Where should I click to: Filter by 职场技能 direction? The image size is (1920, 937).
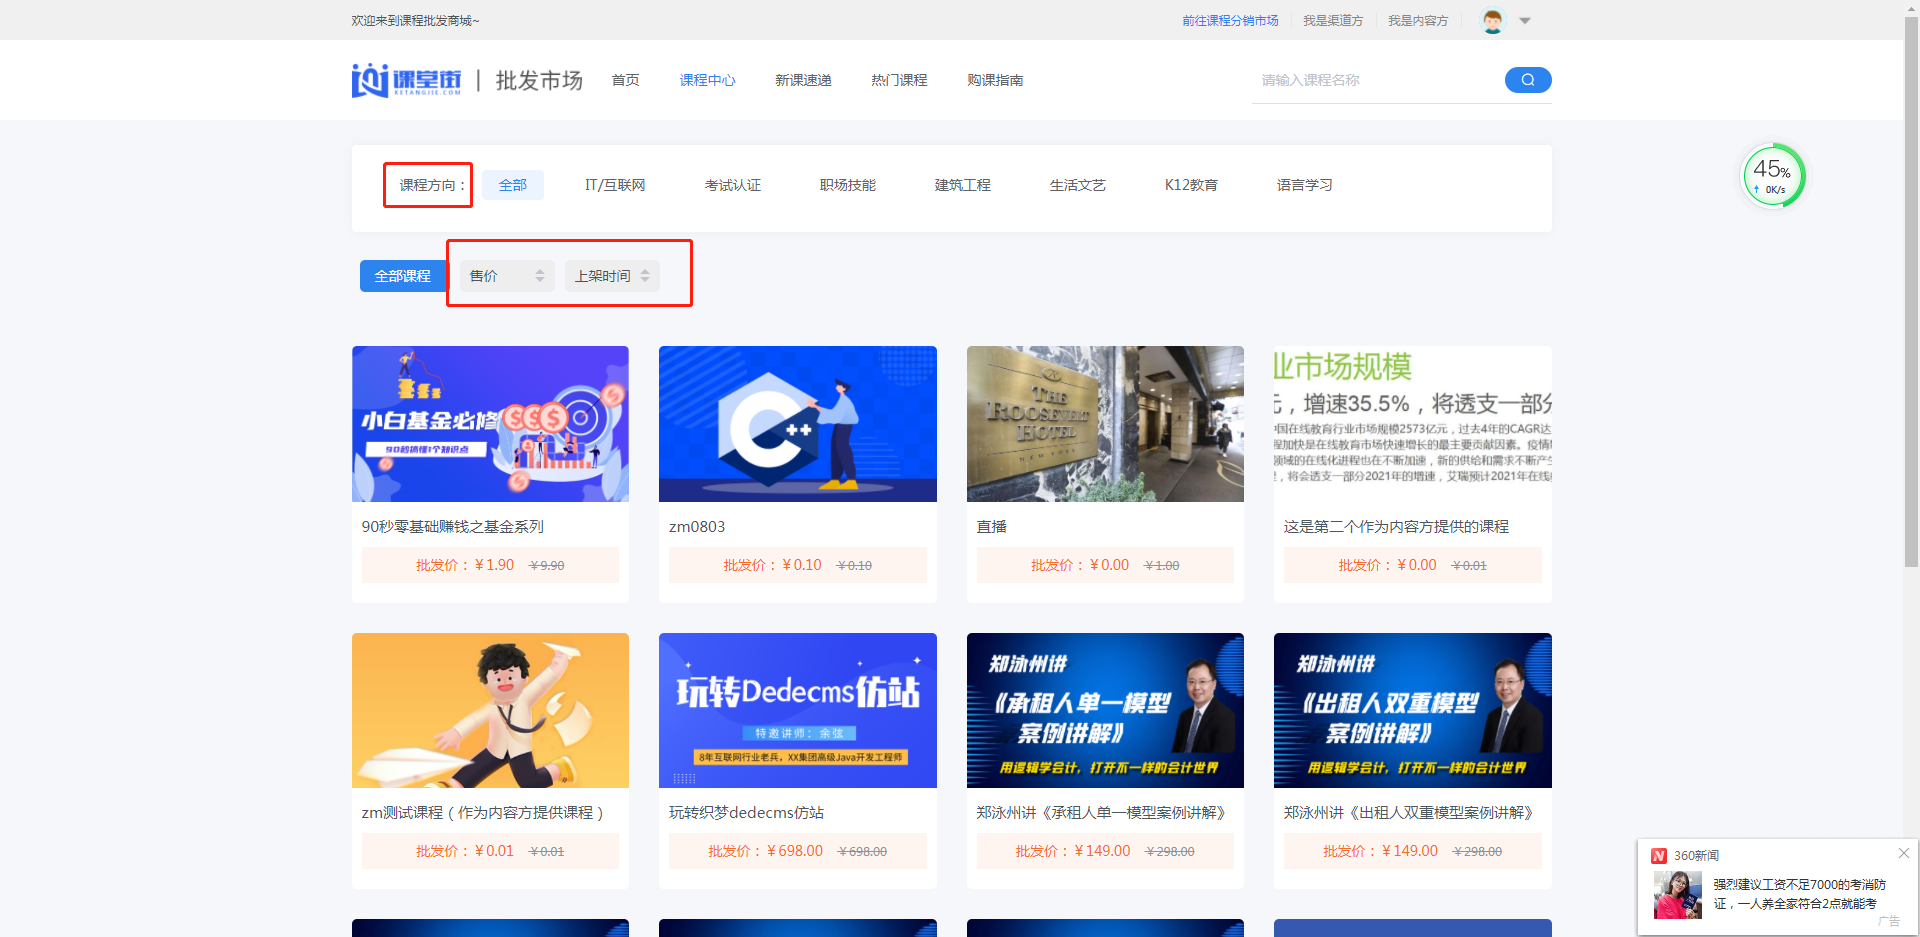848,185
